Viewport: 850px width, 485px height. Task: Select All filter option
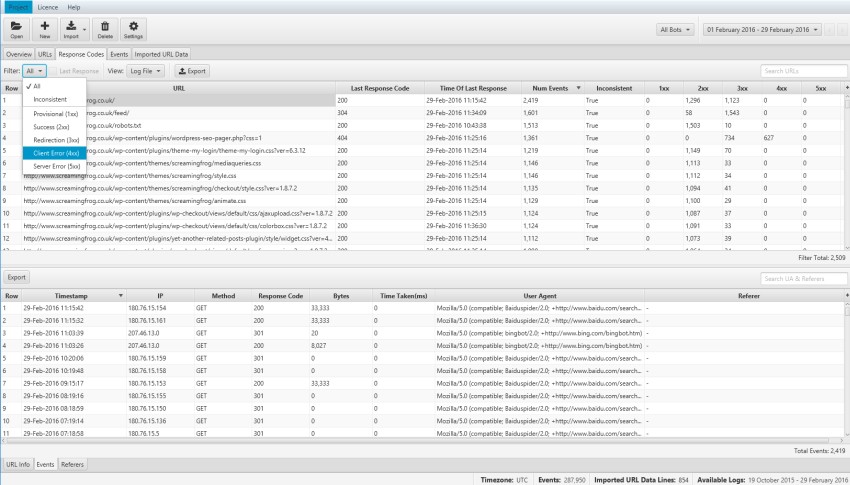[x=54, y=86]
